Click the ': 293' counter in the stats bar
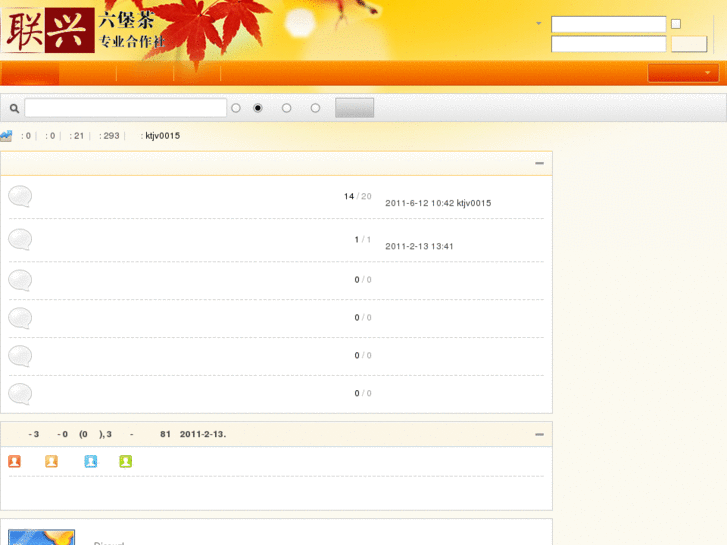 (x=109, y=136)
